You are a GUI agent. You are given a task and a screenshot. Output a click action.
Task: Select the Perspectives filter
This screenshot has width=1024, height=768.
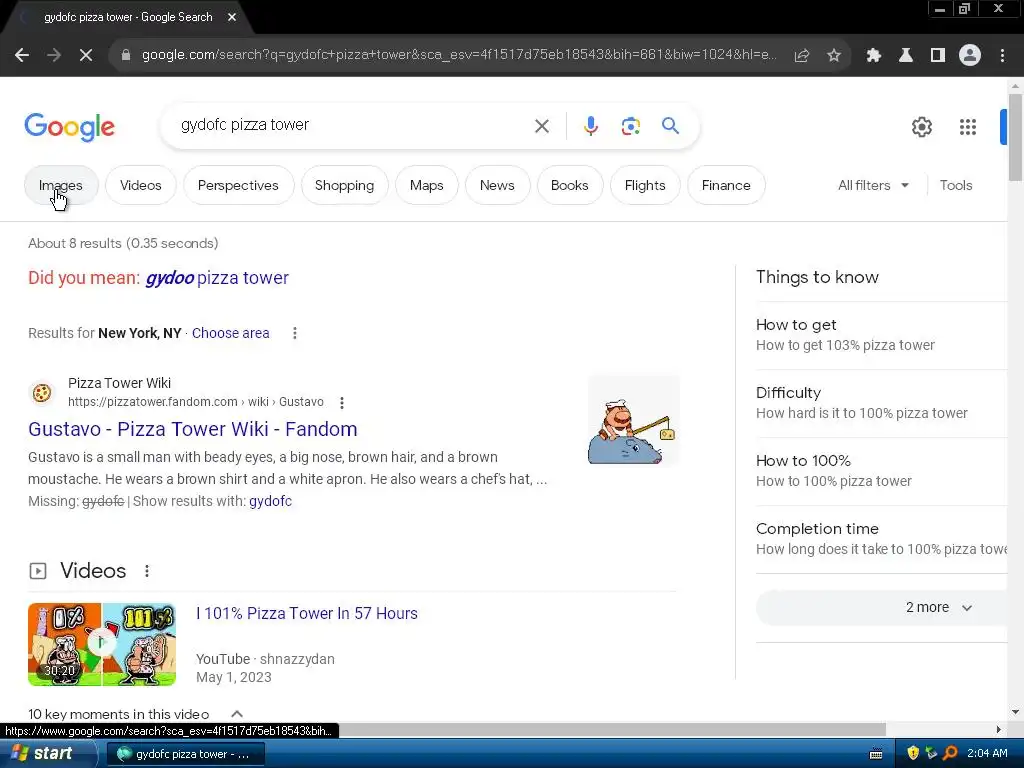(238, 185)
